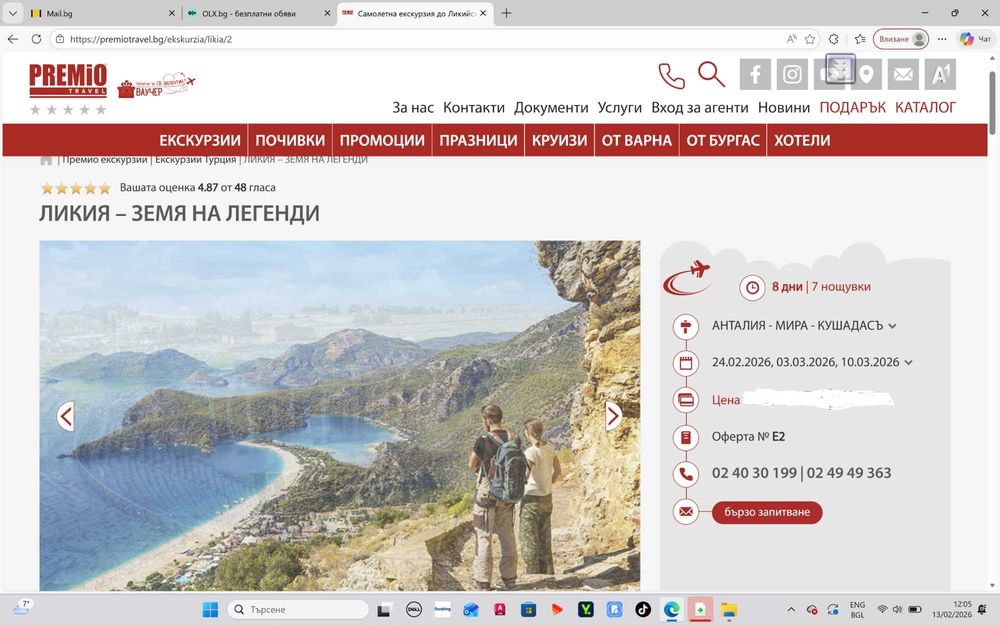1000x625 pixels.
Task: Click the phone number 02 40 30 199
Action: (754, 473)
